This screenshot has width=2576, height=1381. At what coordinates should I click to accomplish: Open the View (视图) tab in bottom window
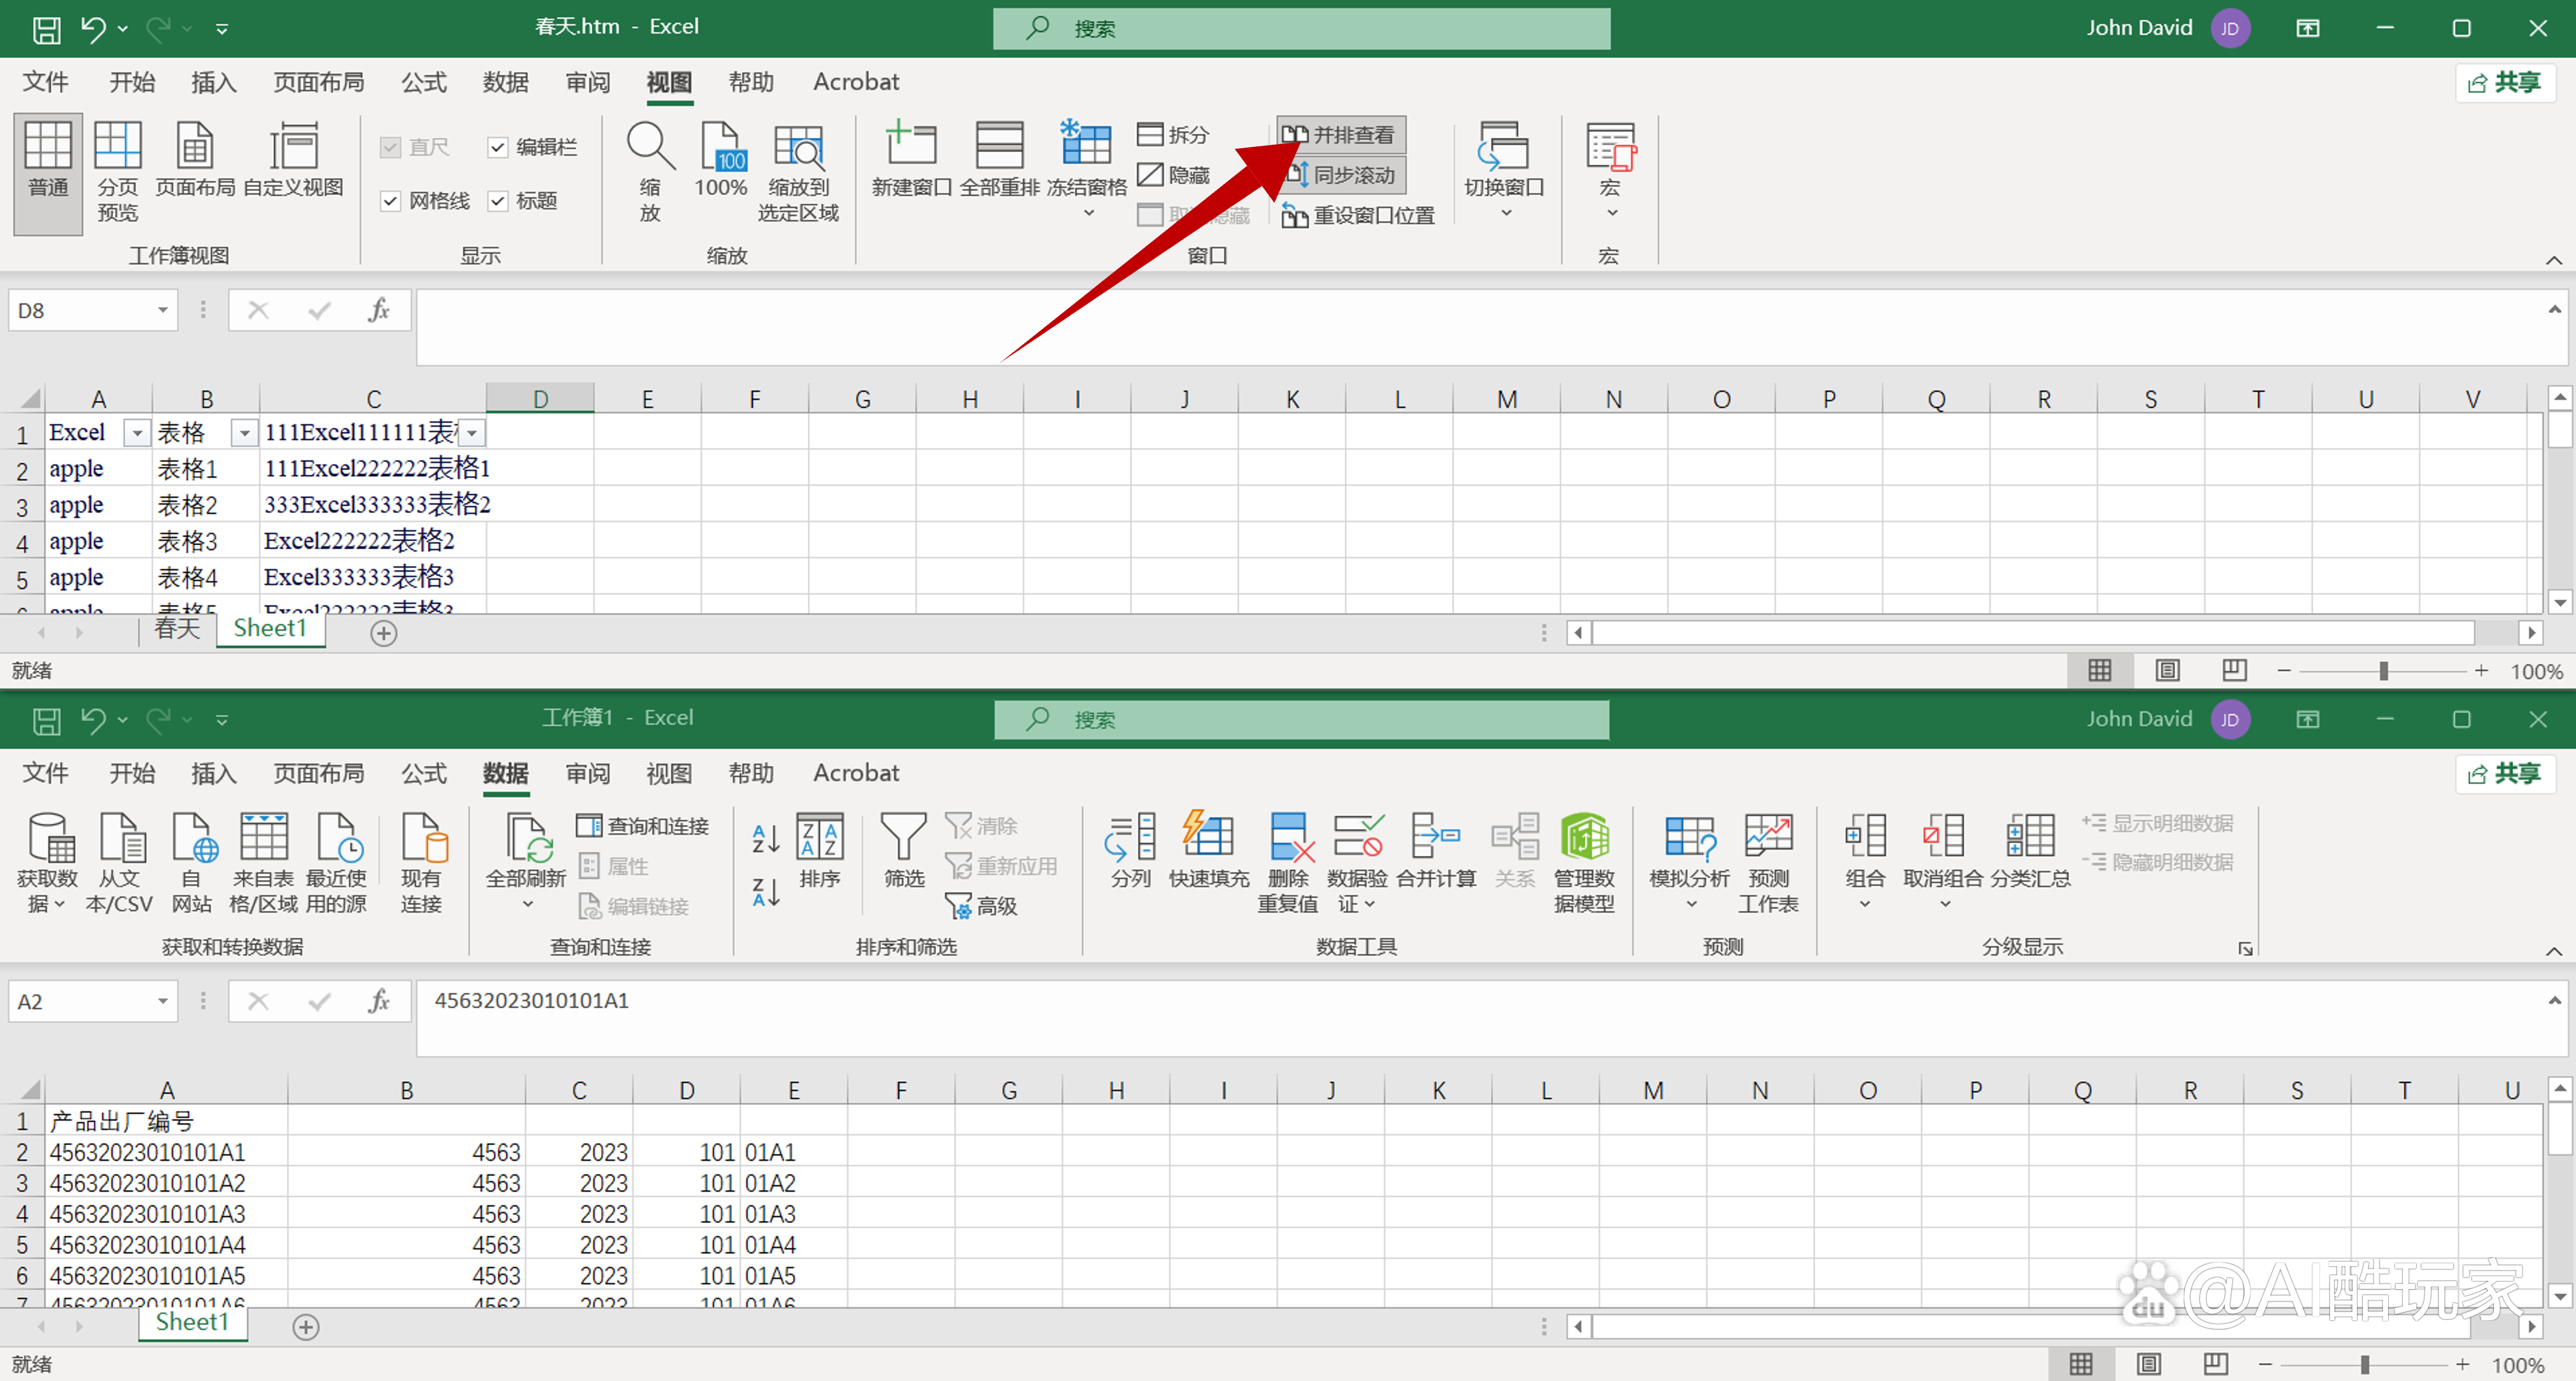[x=668, y=773]
